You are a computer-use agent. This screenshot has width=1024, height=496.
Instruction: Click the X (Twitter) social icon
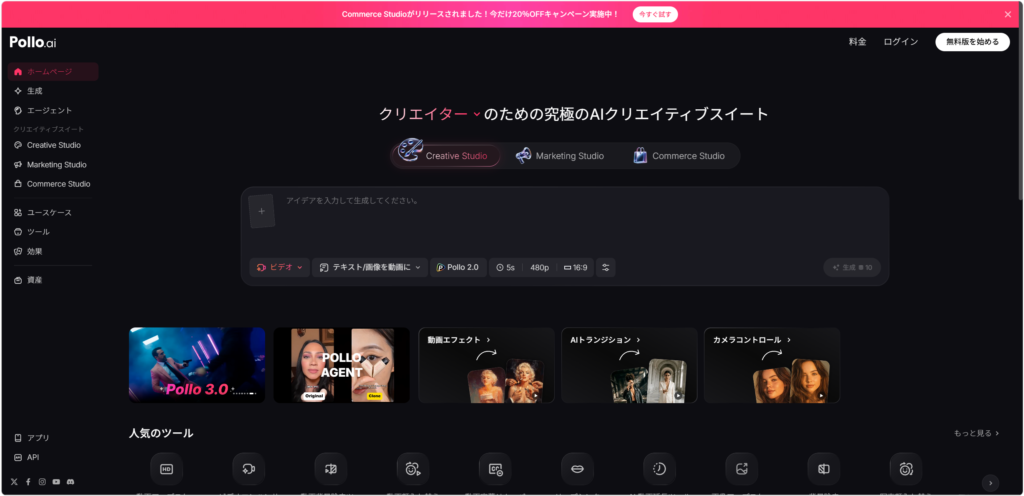pos(14,482)
